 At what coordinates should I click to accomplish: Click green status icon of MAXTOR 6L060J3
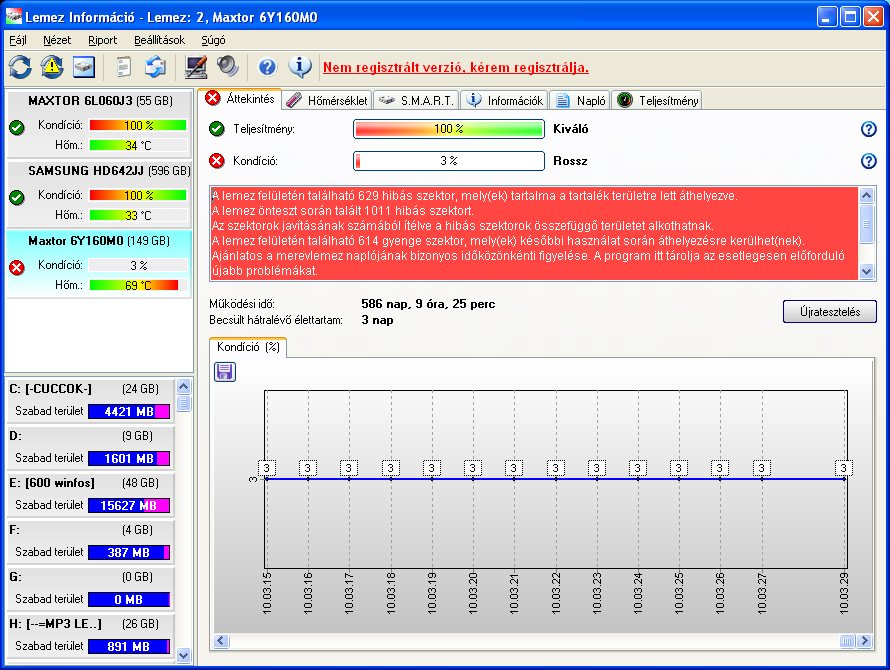17,127
